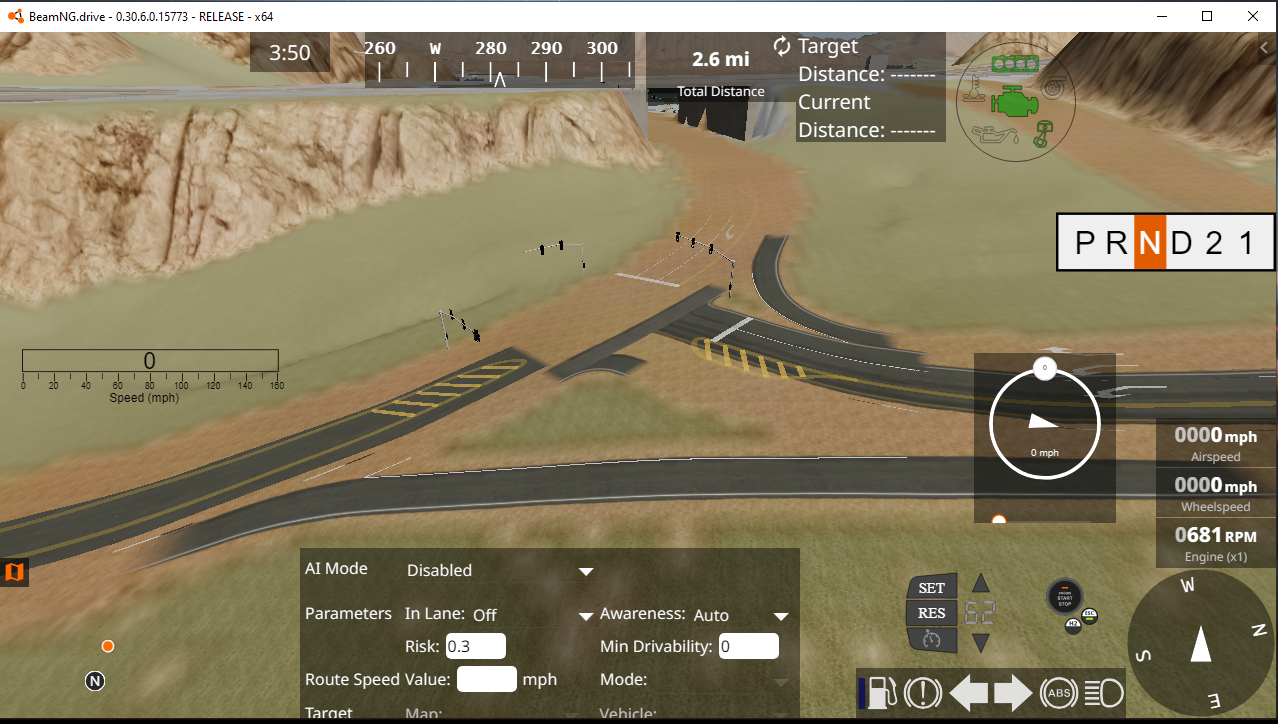
Task: Click the Route Speed Value field
Action: pyautogui.click(x=486, y=679)
